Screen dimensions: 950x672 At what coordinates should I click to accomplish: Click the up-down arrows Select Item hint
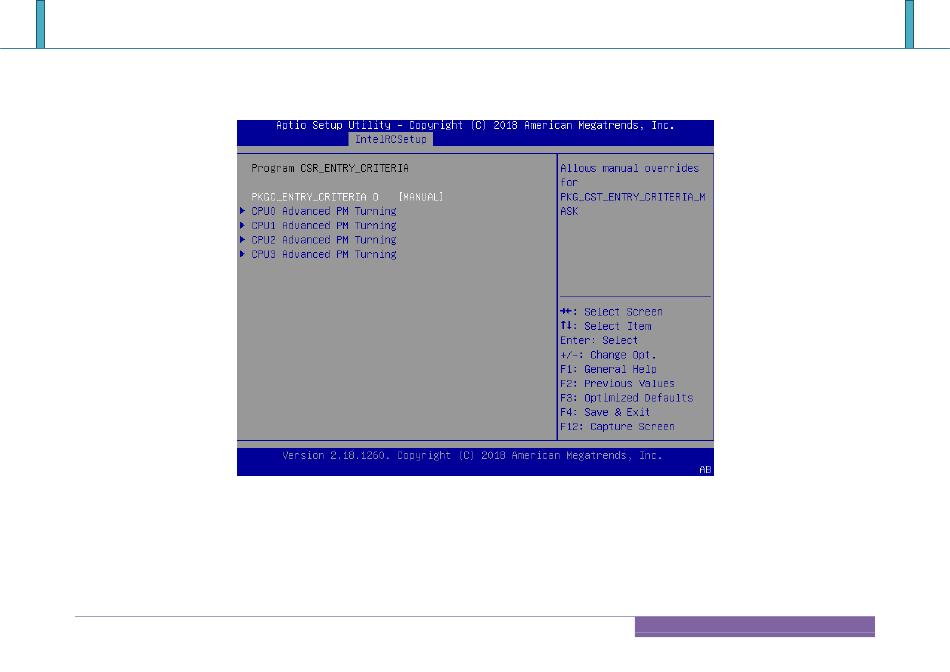(605, 326)
